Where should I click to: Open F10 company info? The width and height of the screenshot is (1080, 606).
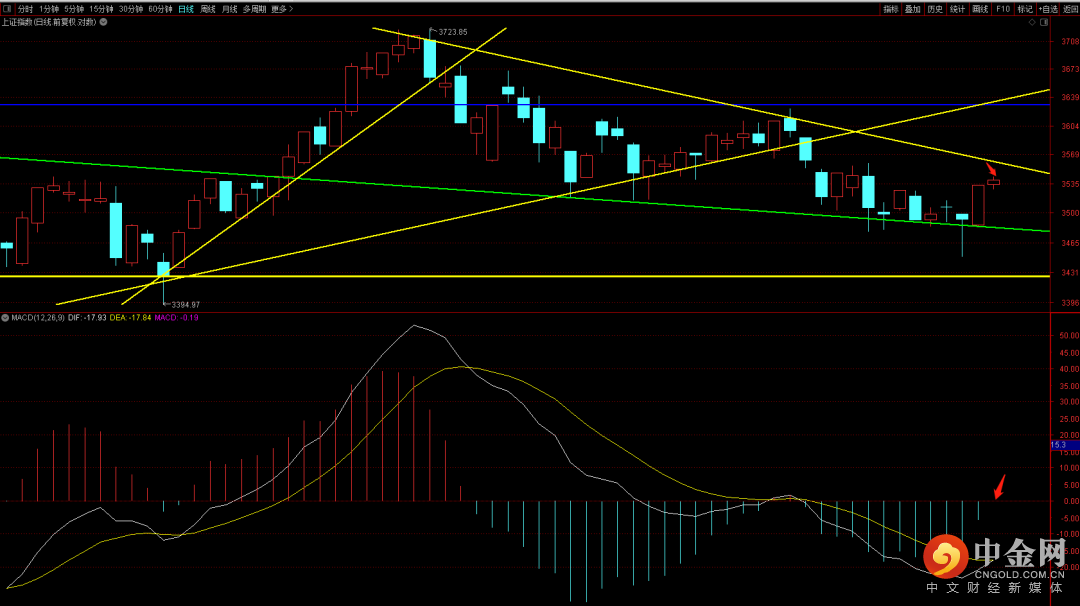(1003, 9)
